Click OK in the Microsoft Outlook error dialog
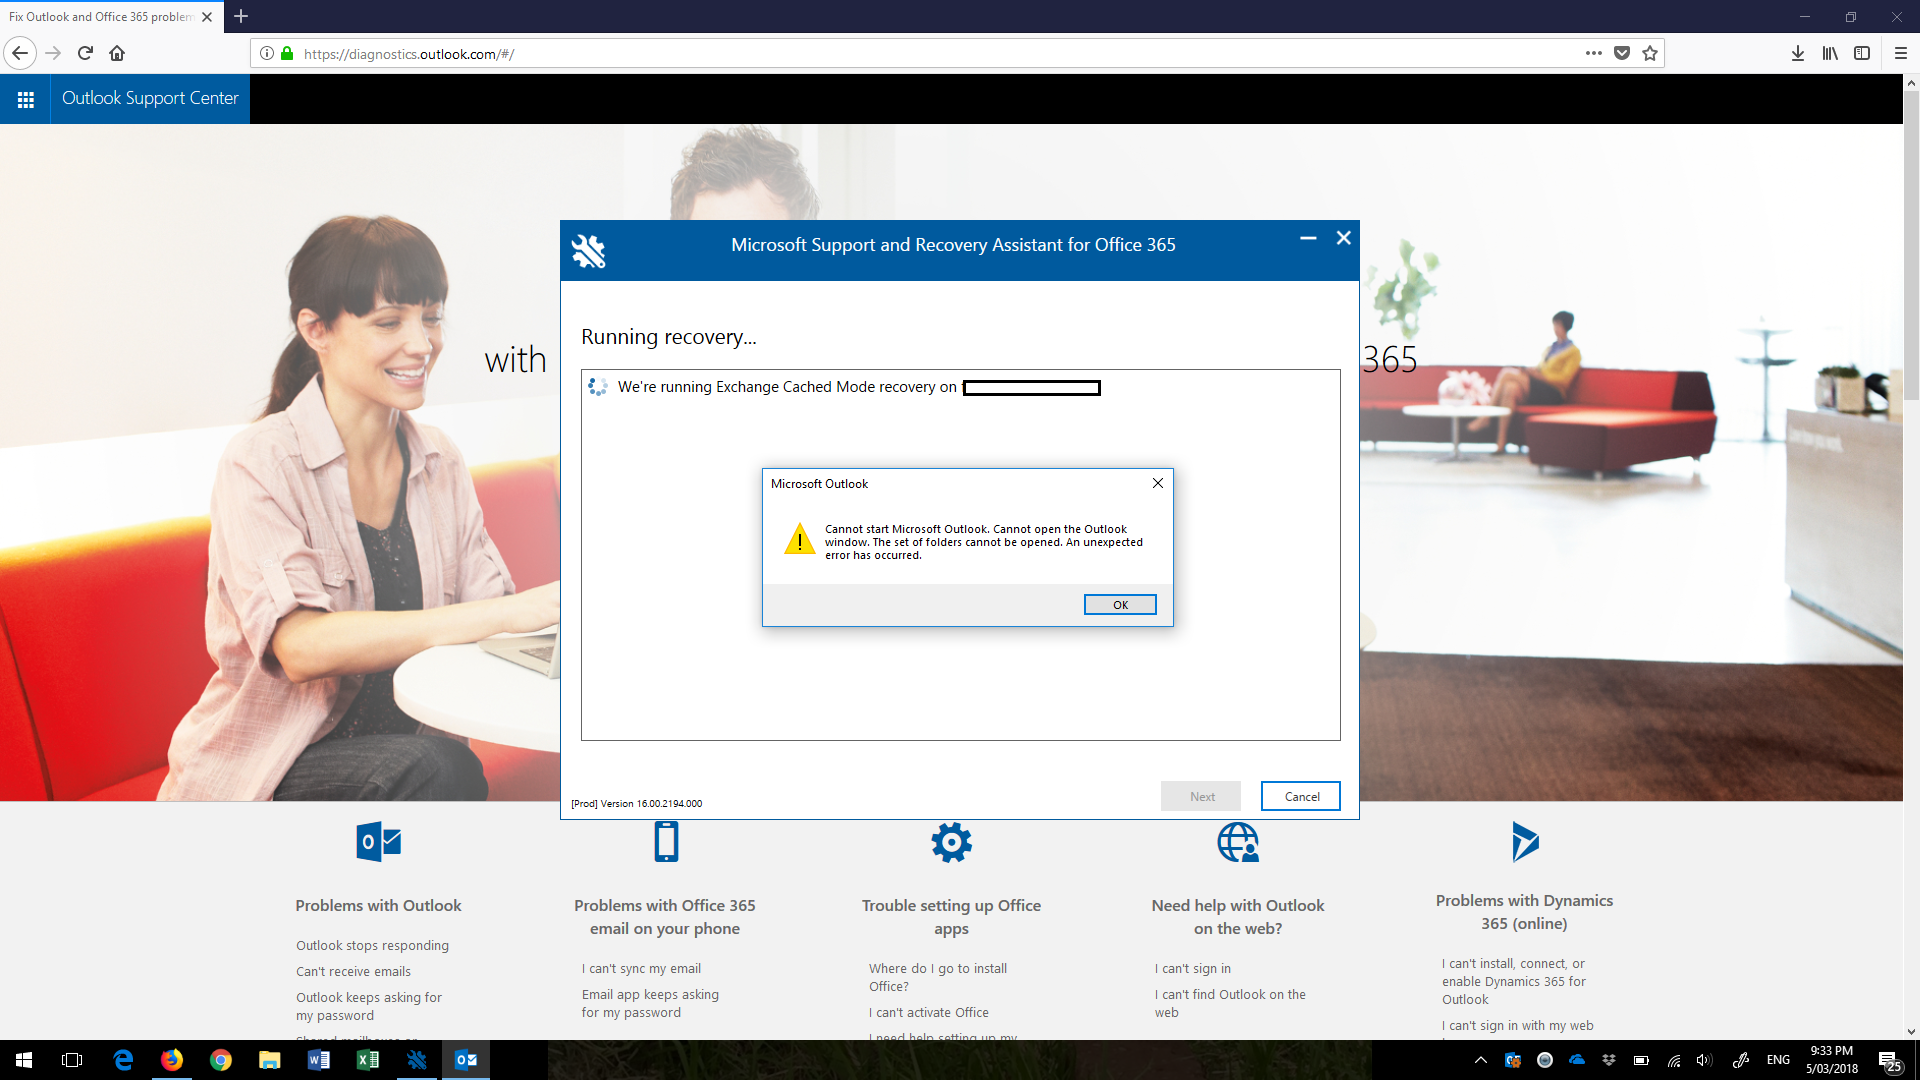The height and width of the screenshot is (1080, 1920). [1120, 605]
